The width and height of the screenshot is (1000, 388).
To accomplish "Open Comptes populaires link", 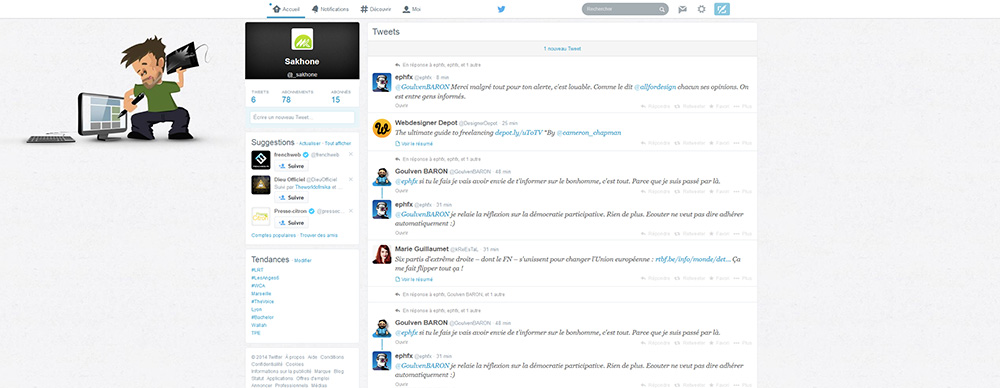I will click(x=274, y=235).
